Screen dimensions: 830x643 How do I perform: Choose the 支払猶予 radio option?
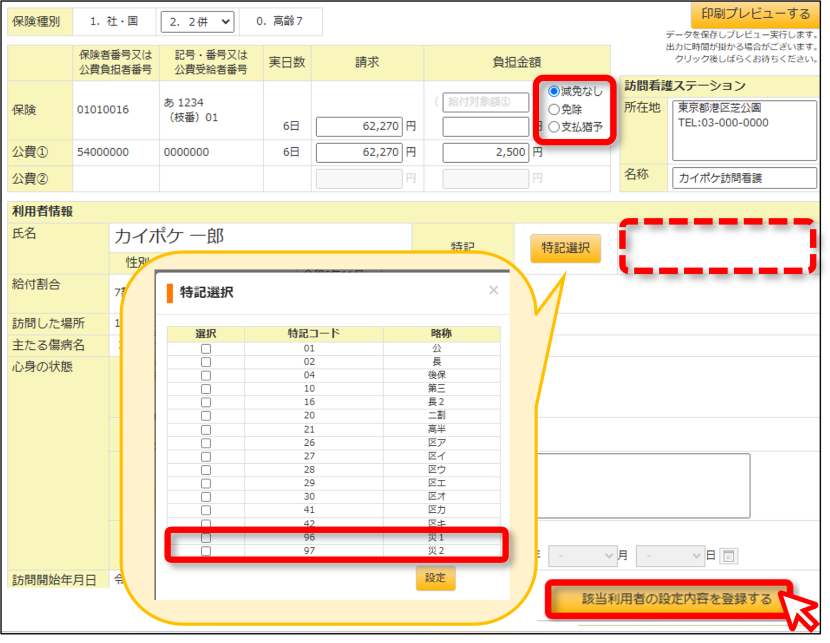(554, 127)
